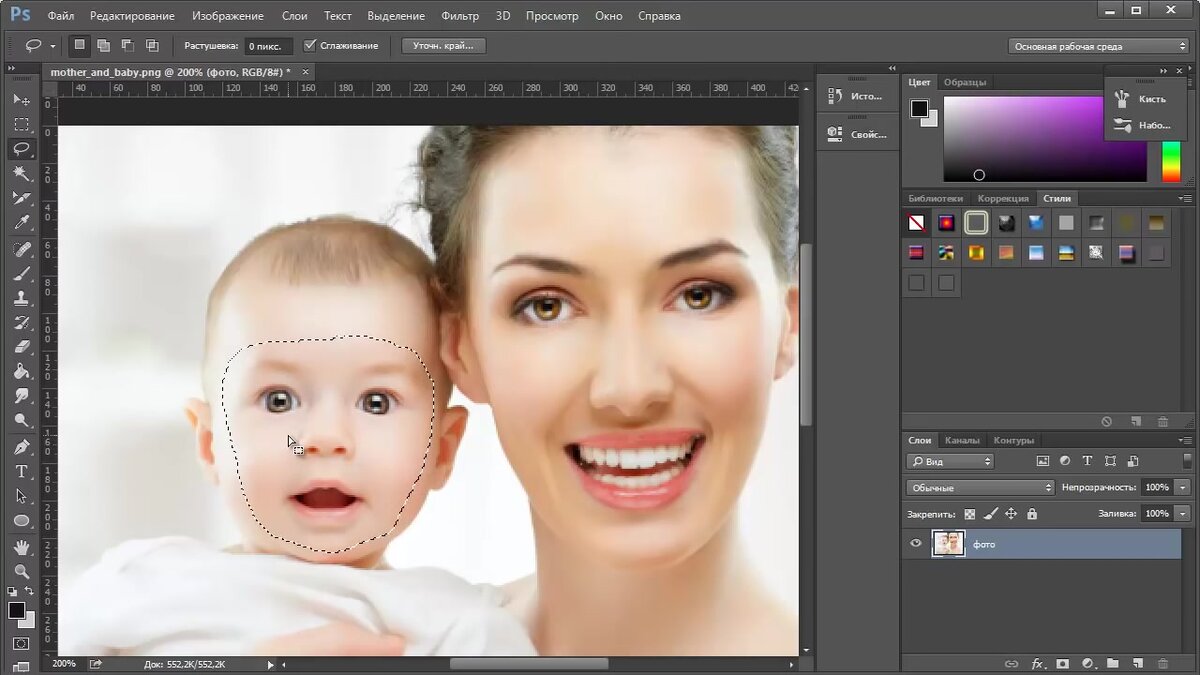Select the Paint Bucket fill tool

21,372
